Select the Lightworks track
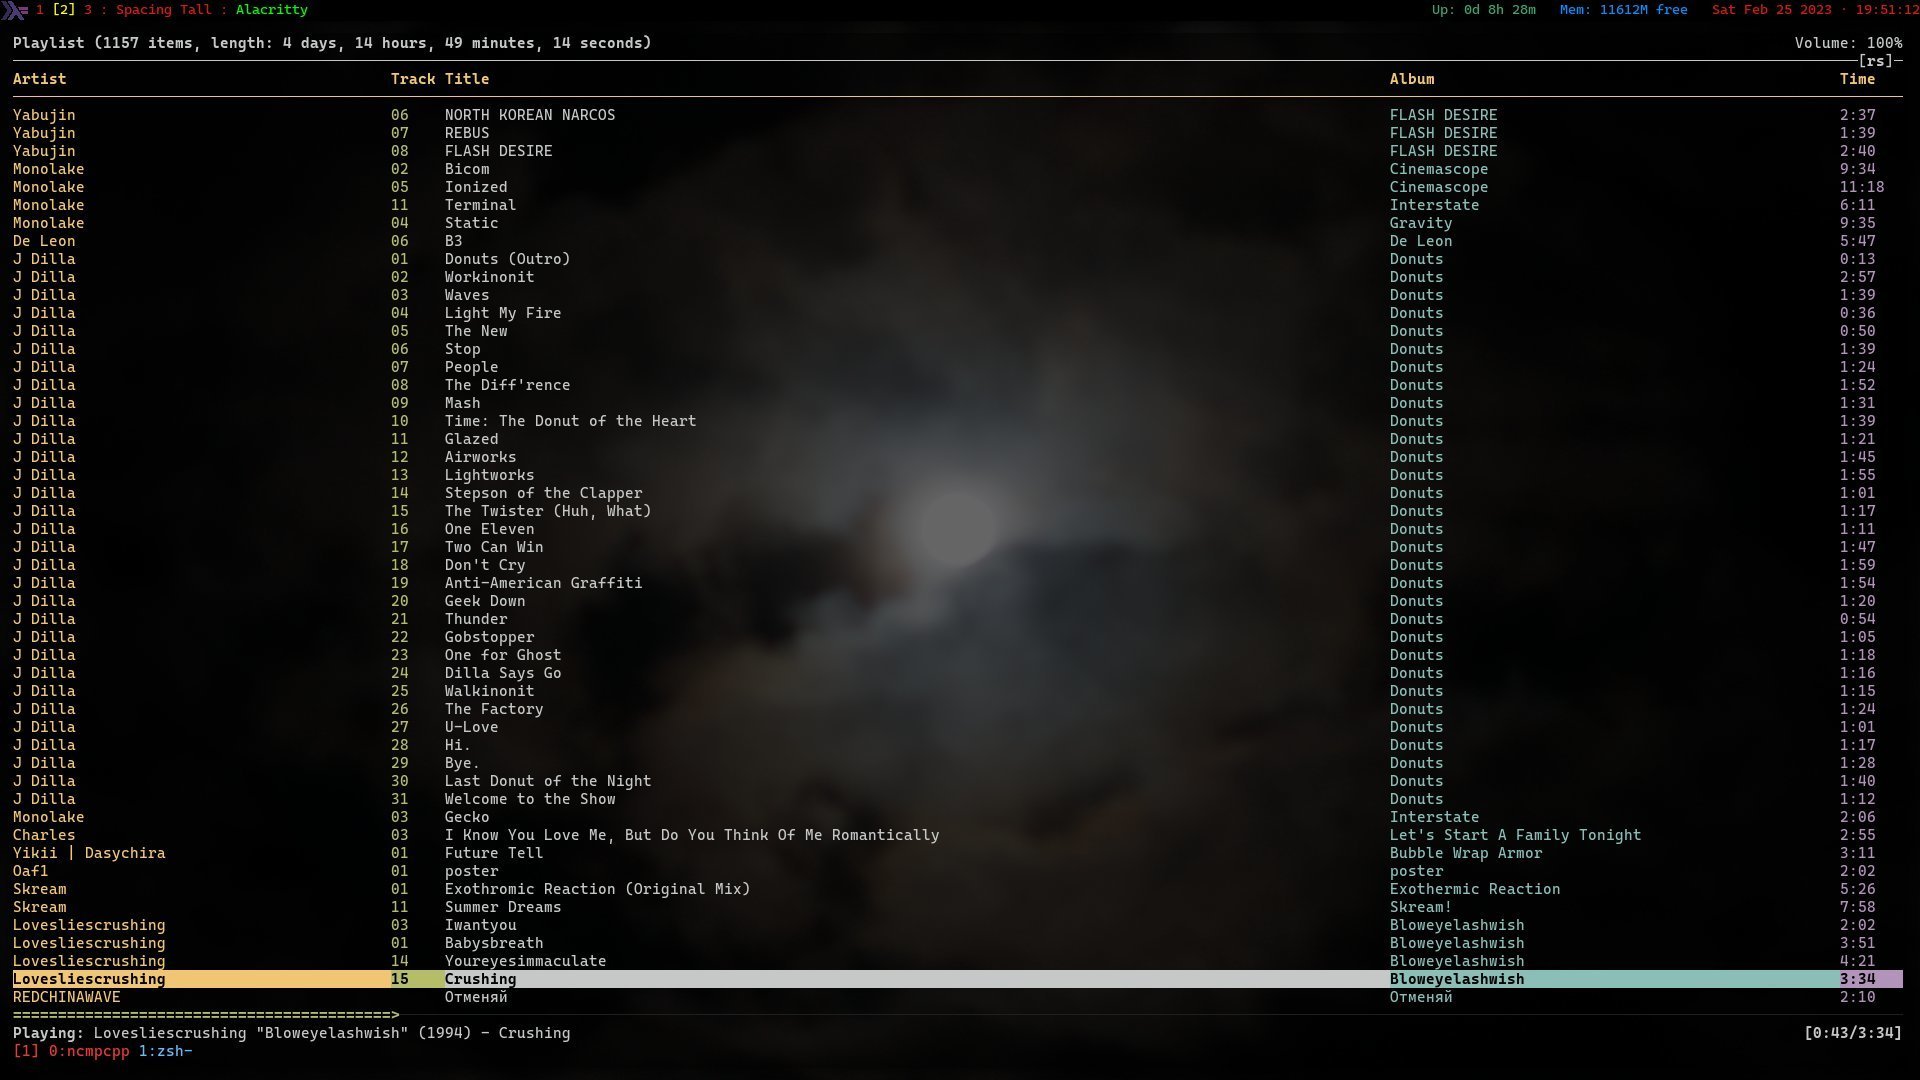The height and width of the screenshot is (1080, 1920). click(957, 475)
